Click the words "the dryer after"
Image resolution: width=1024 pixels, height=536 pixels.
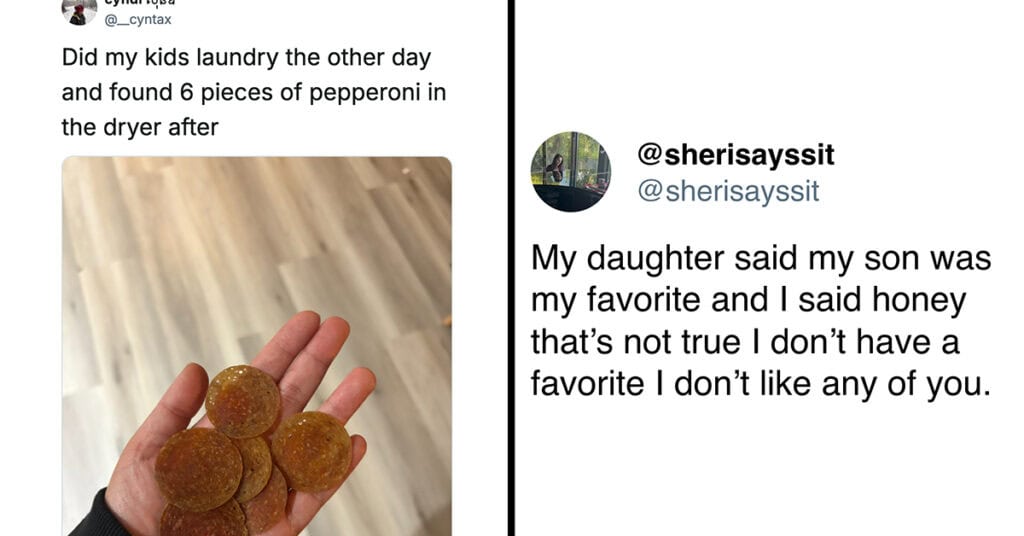[140, 127]
